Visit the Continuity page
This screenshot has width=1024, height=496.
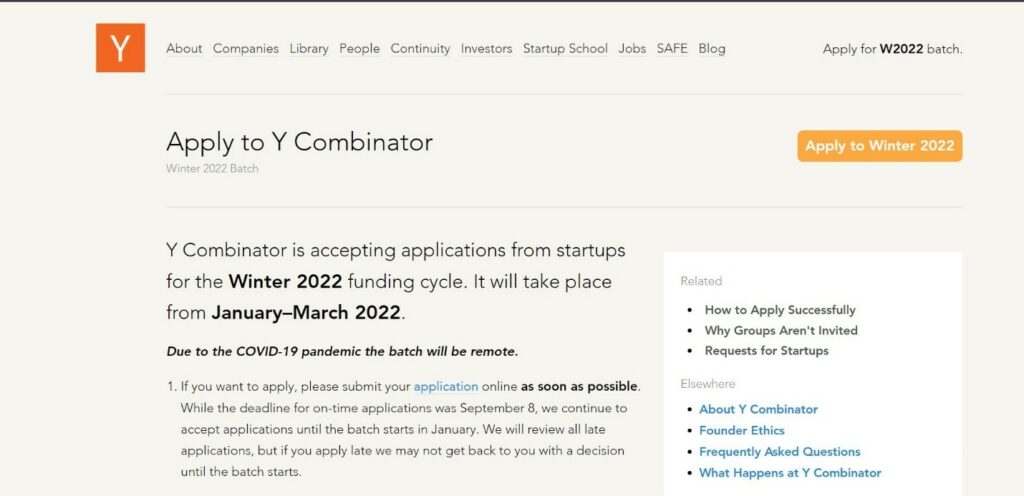click(420, 48)
